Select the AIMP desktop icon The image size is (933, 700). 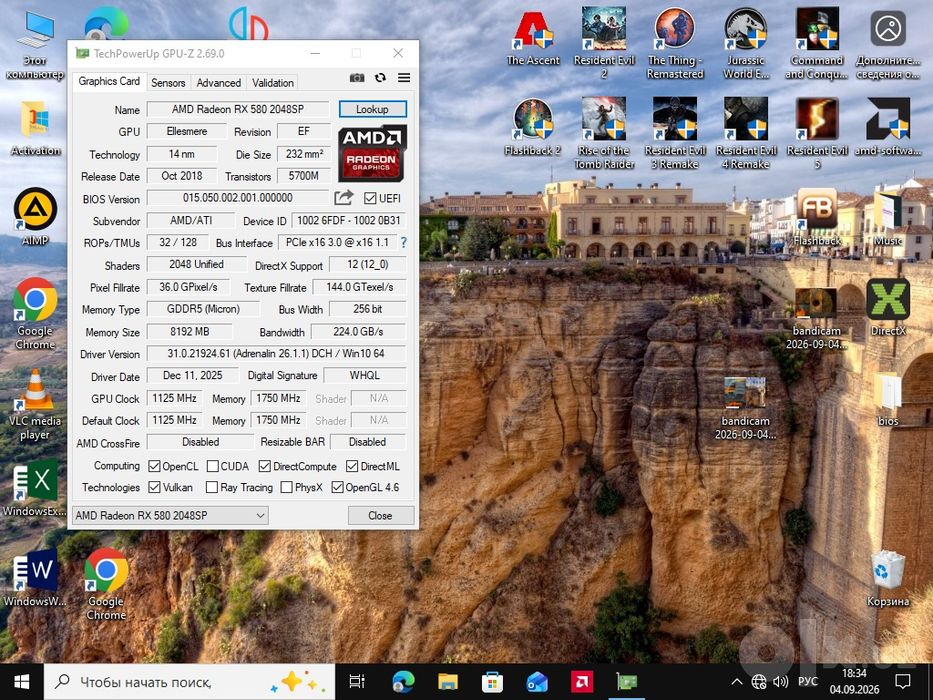coord(35,216)
